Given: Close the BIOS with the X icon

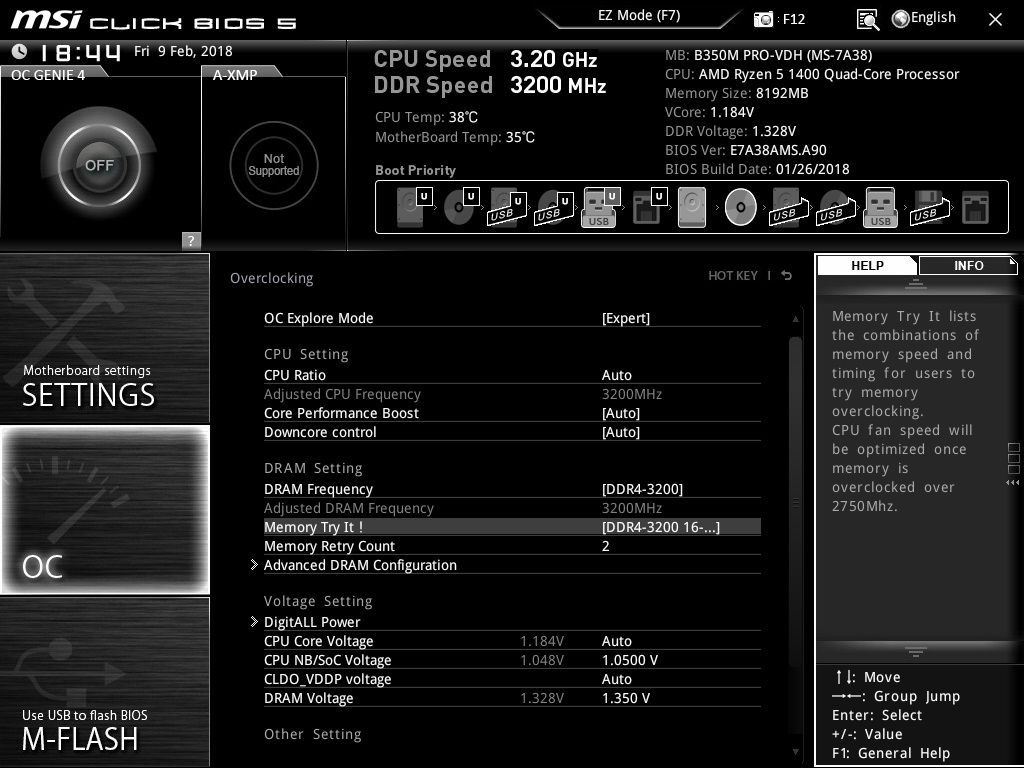Looking at the screenshot, I should click(x=995, y=20).
